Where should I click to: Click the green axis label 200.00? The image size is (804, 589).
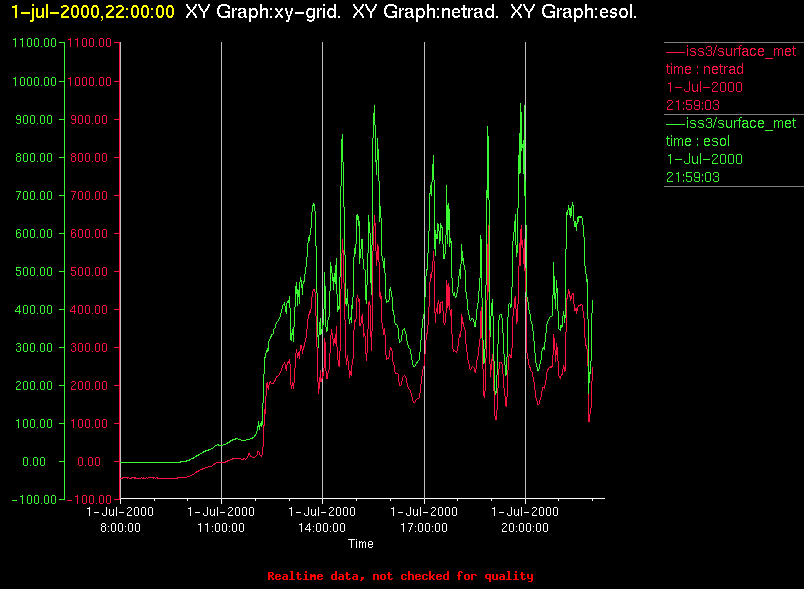(x=34, y=385)
